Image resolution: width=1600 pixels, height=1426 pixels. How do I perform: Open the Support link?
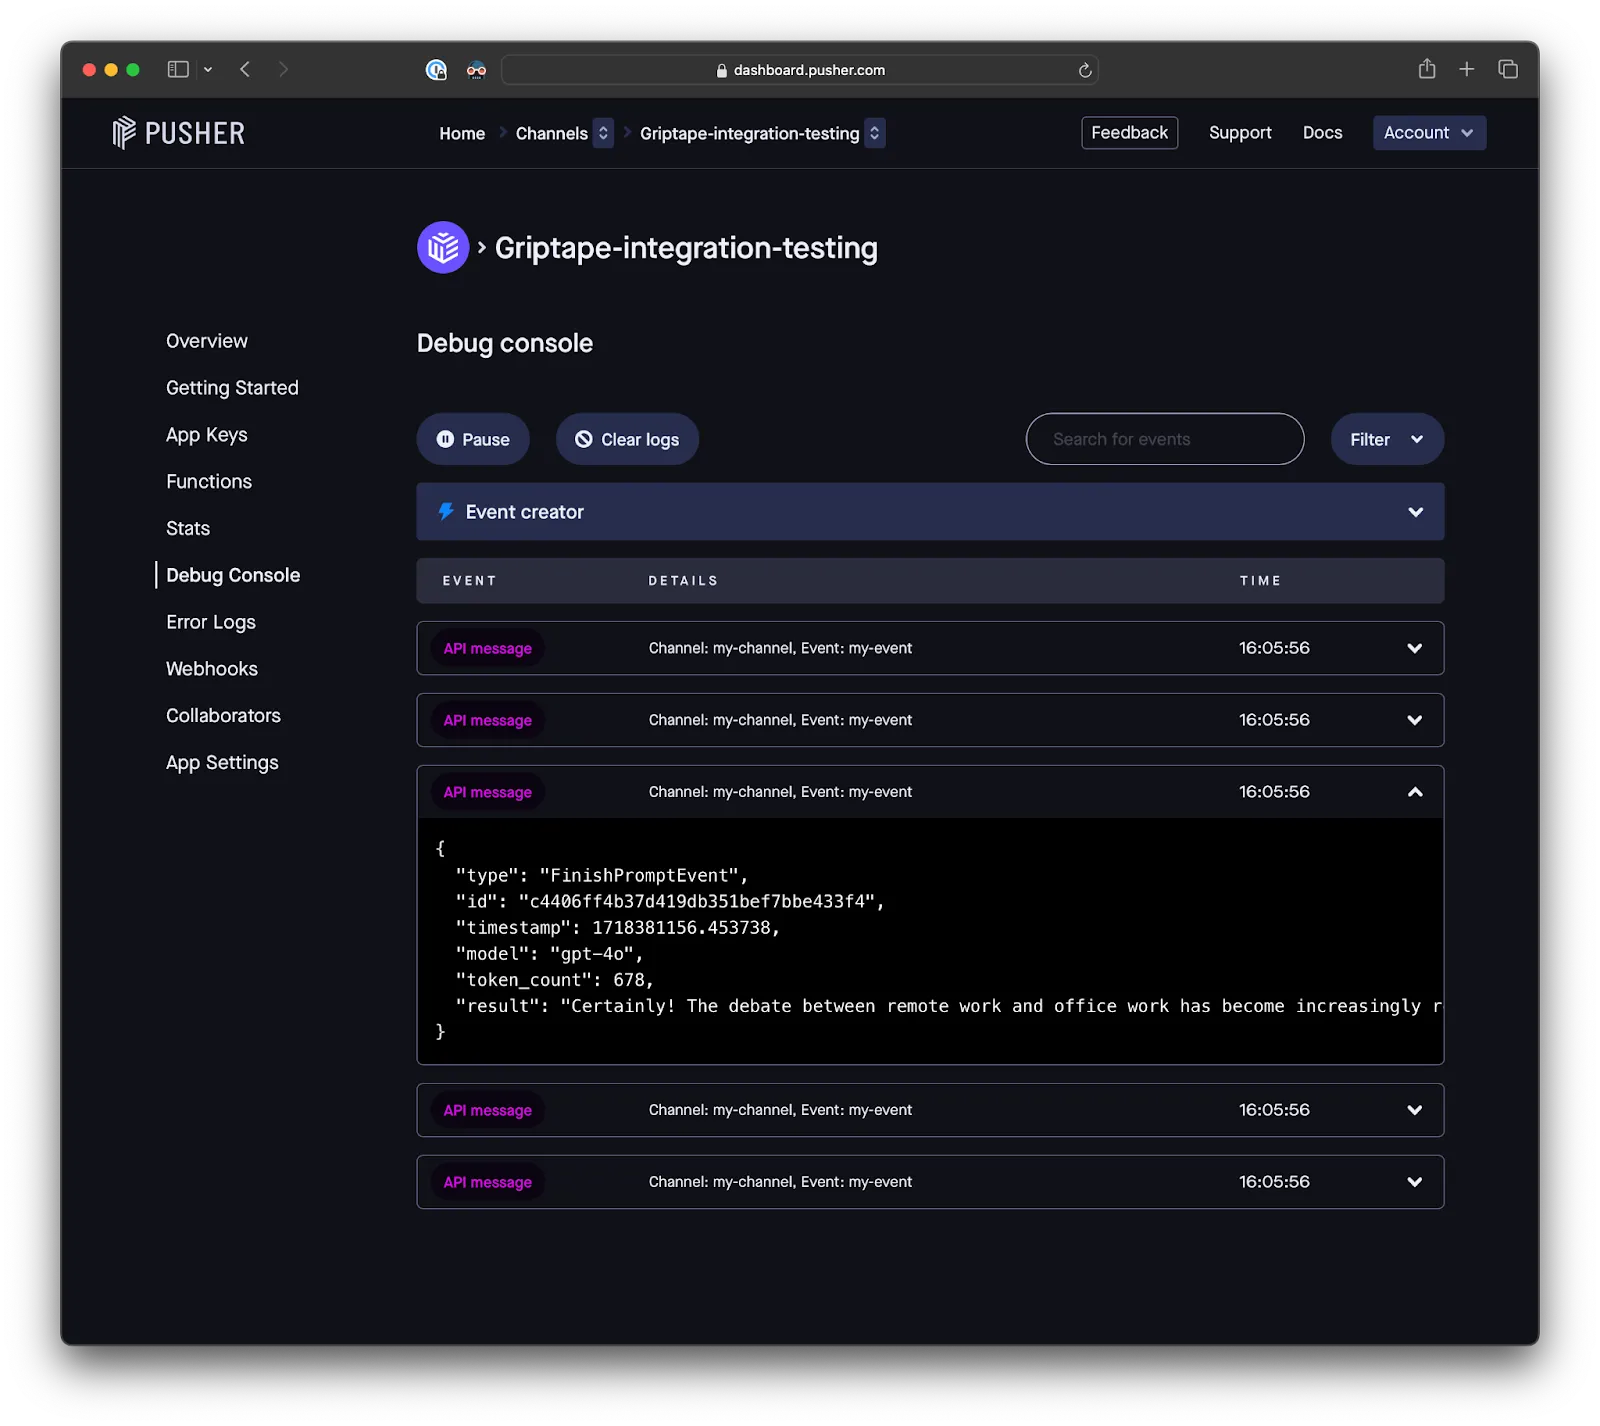pyautogui.click(x=1240, y=133)
